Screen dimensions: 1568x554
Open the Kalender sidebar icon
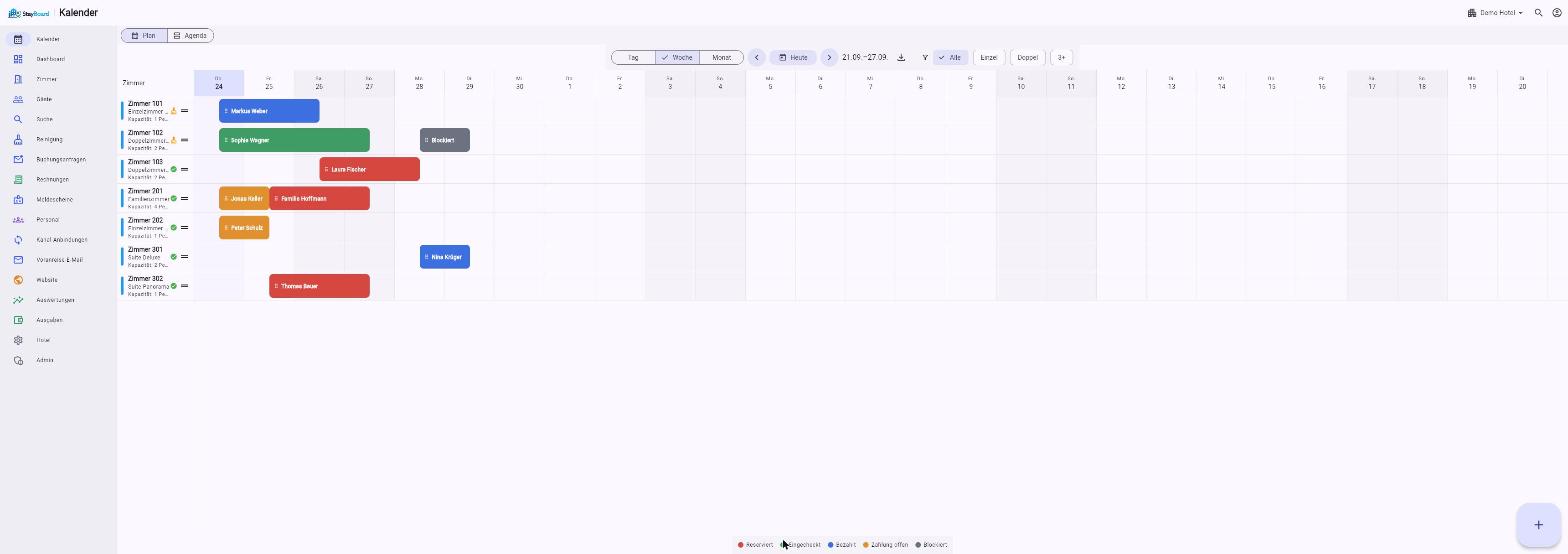[x=18, y=39]
